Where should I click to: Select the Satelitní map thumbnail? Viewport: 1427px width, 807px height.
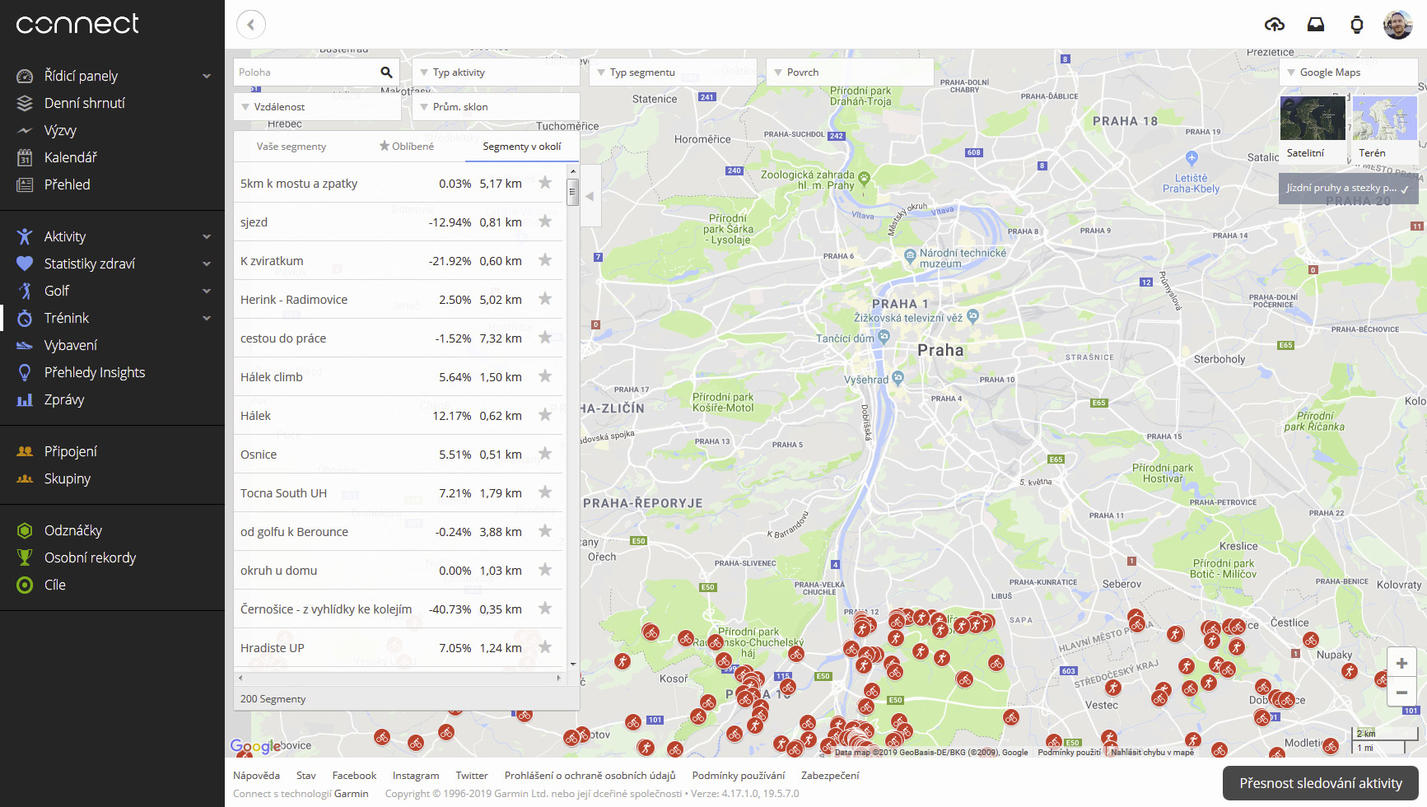(1312, 127)
